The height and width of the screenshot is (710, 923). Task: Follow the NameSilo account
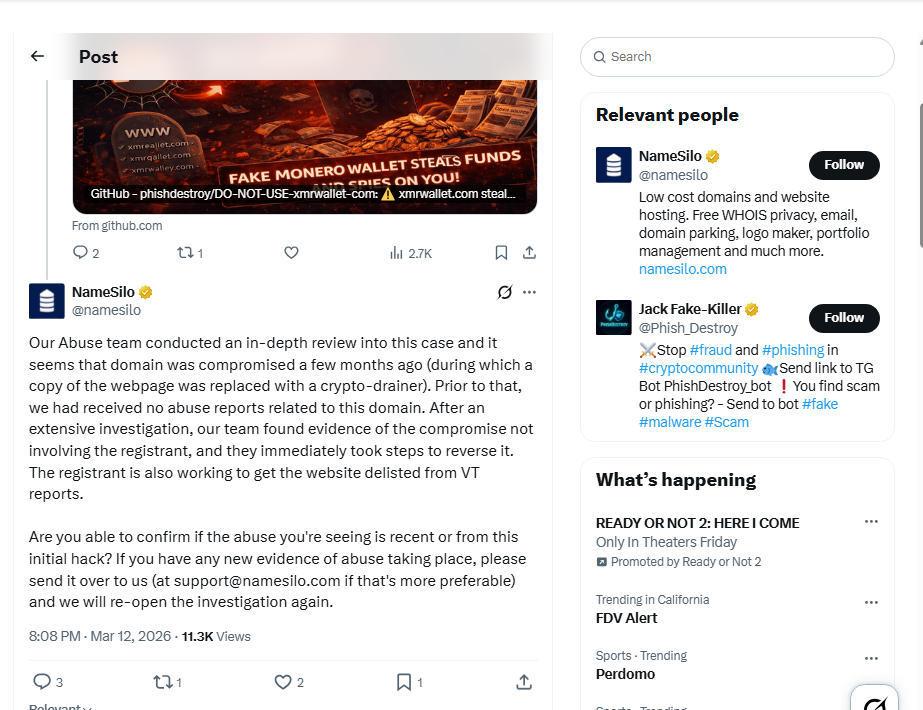(844, 165)
